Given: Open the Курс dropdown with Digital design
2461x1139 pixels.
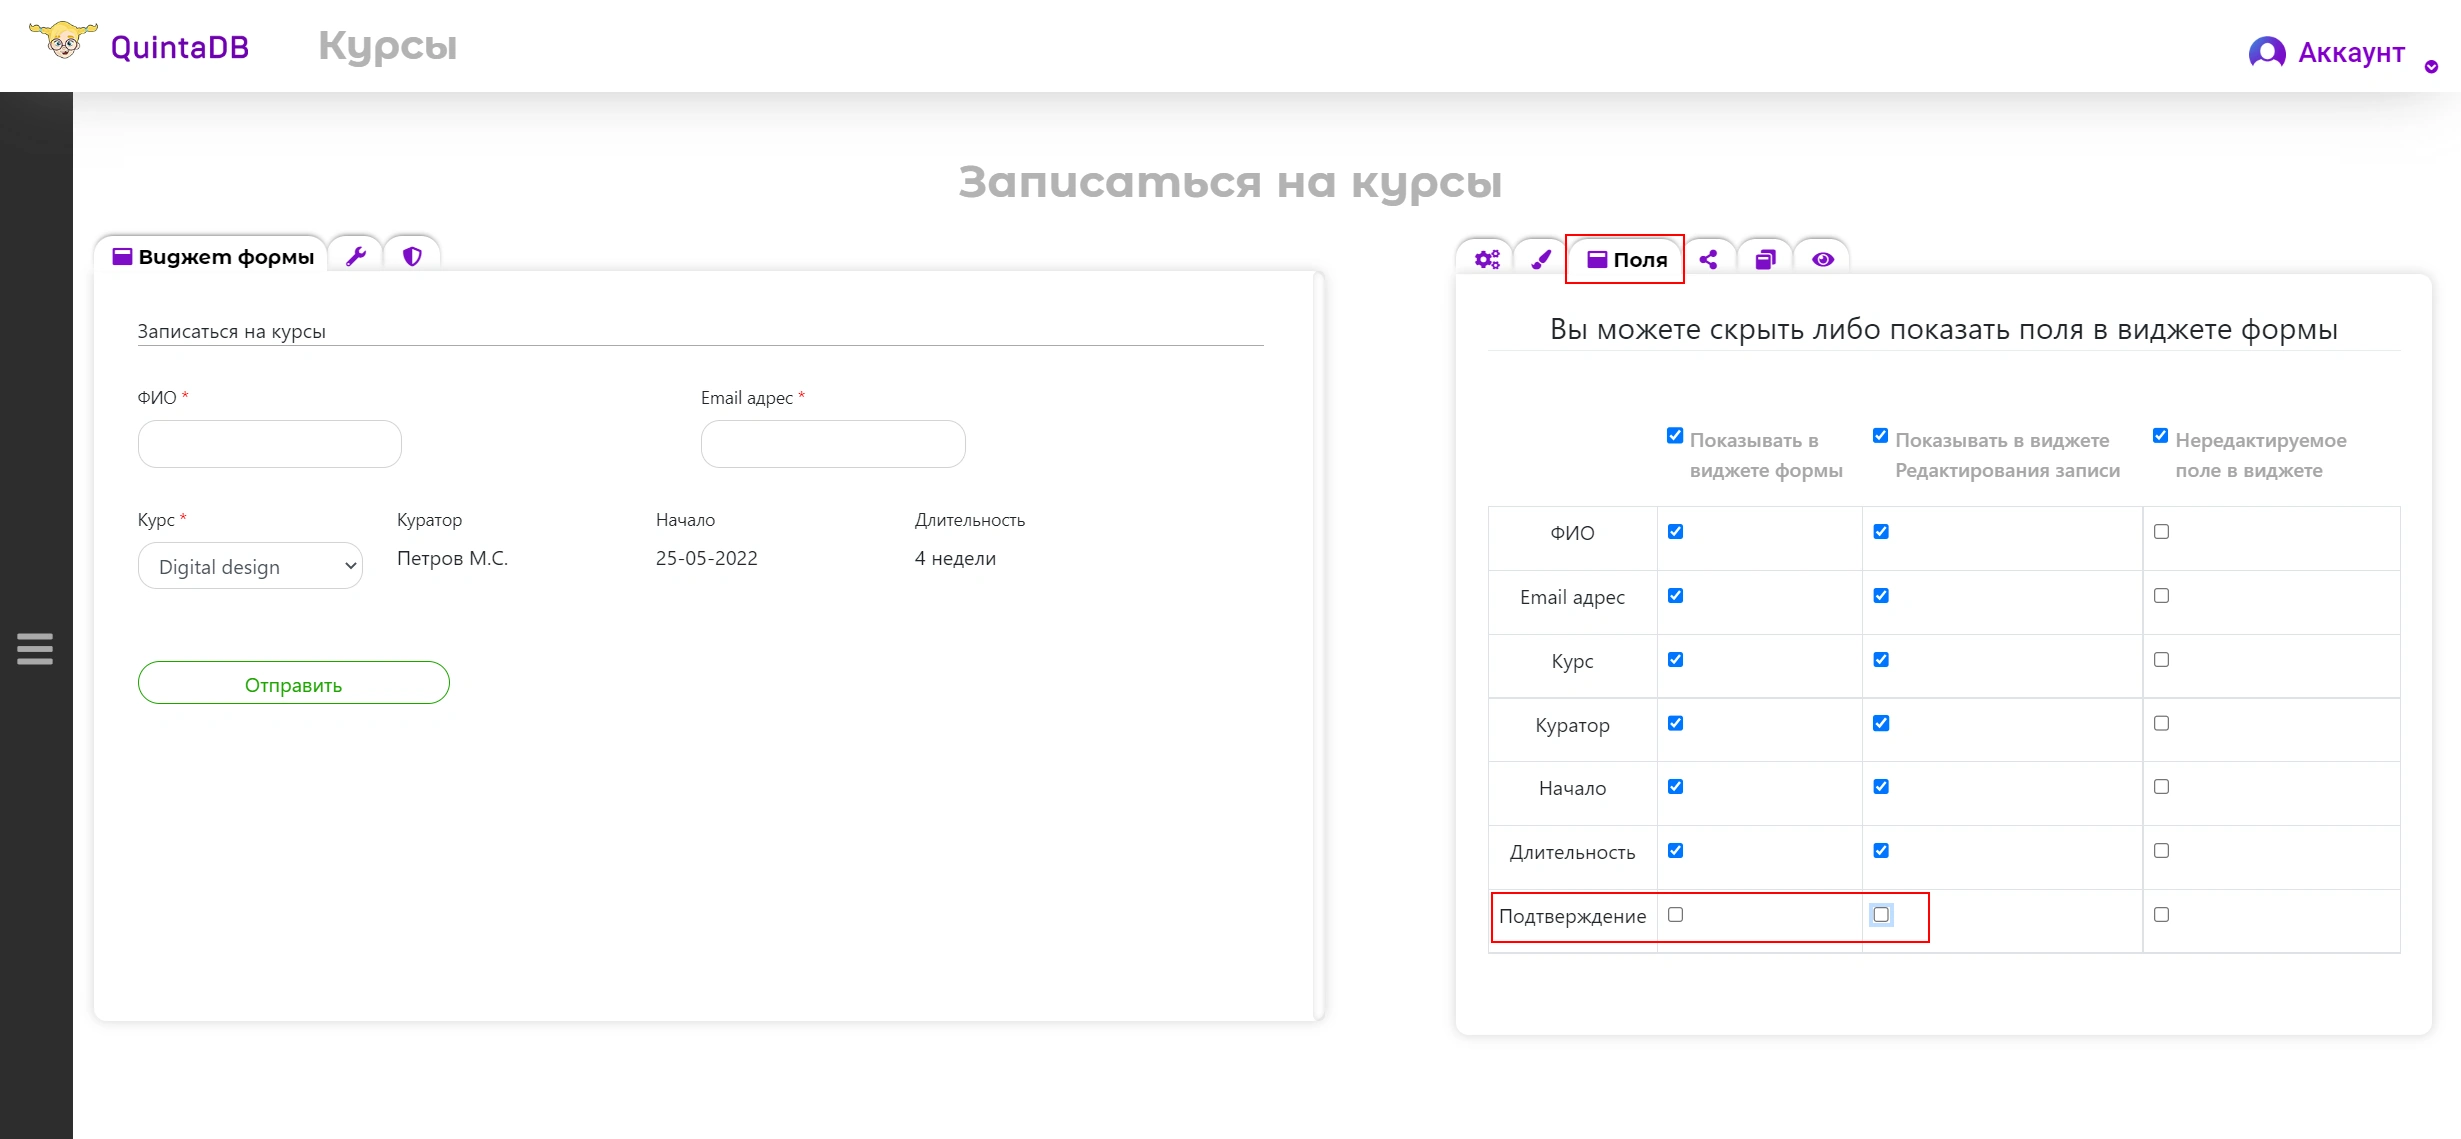Looking at the screenshot, I should coord(250,566).
